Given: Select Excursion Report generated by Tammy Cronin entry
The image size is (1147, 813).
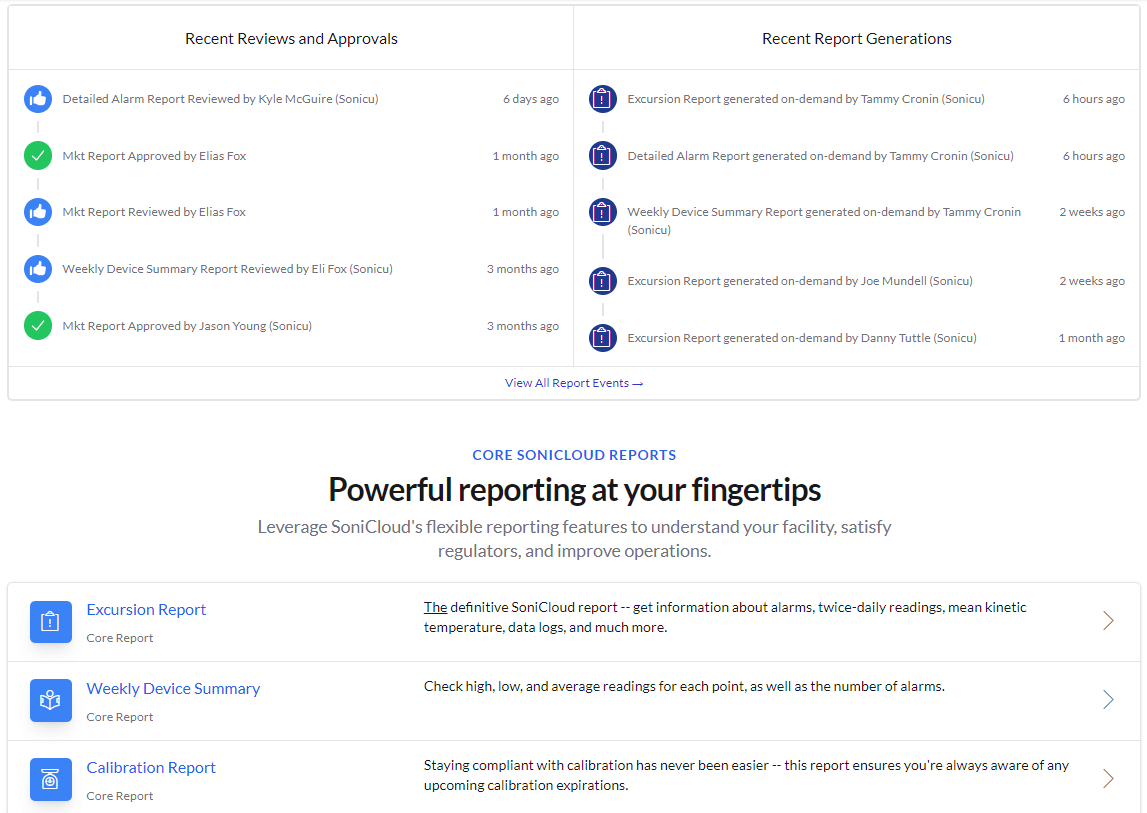Looking at the screenshot, I should [806, 99].
